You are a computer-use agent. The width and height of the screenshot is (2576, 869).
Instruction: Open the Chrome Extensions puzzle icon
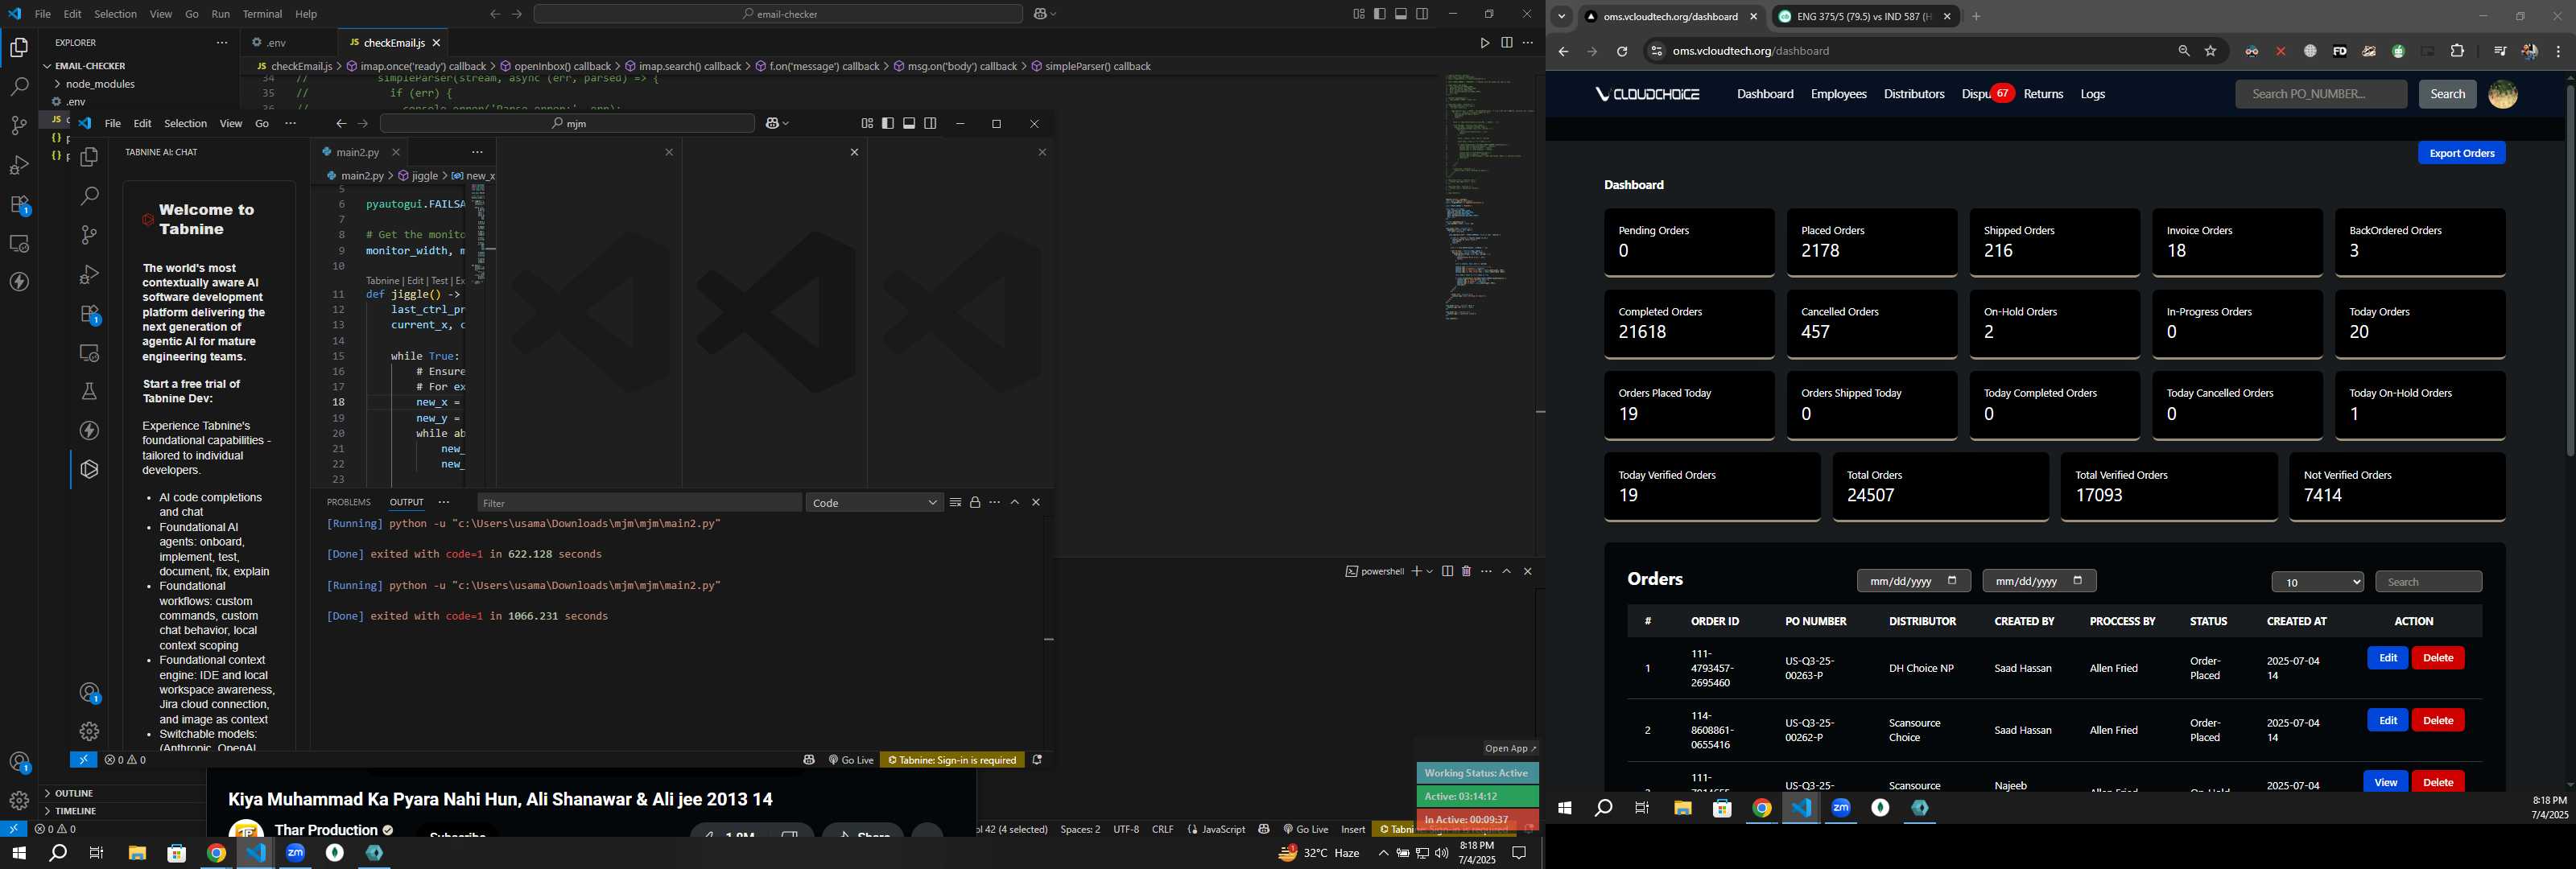[2457, 51]
